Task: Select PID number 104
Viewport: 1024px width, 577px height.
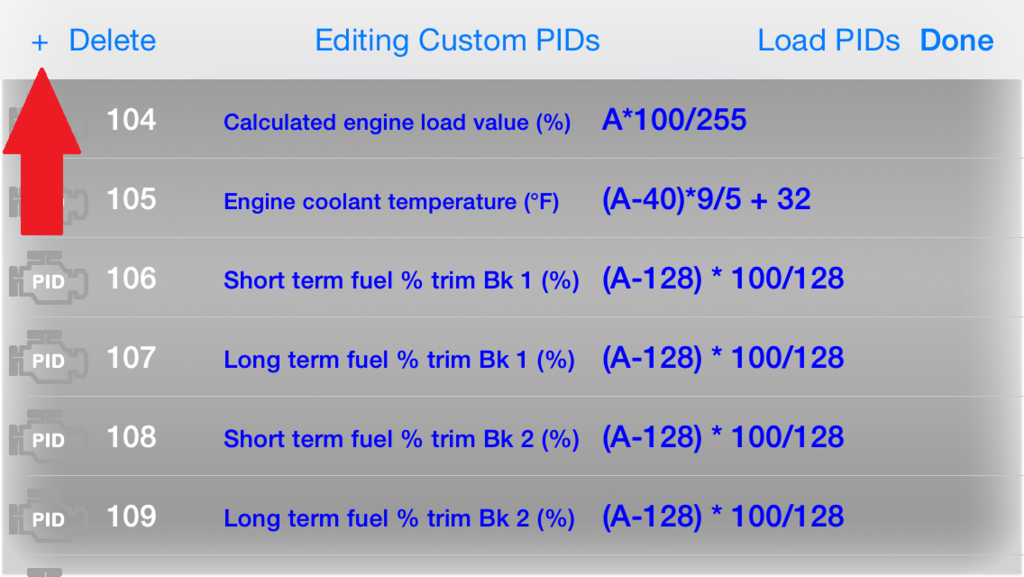Action: pyautogui.click(x=131, y=120)
